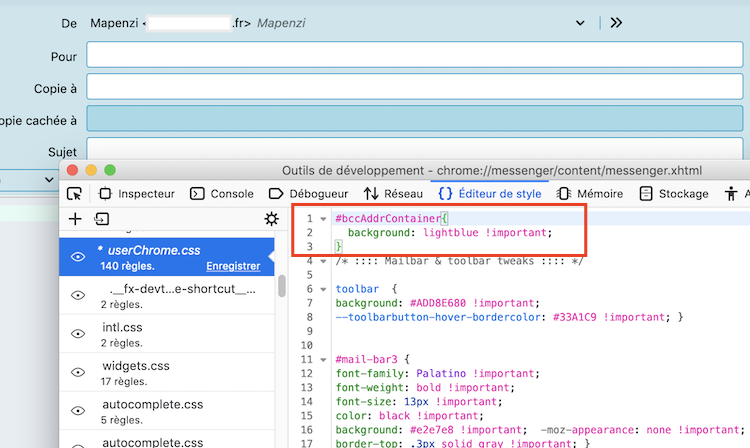Hide the widgets.css stylesheet
This screenshot has width=750, height=448.
[x=78, y=372]
